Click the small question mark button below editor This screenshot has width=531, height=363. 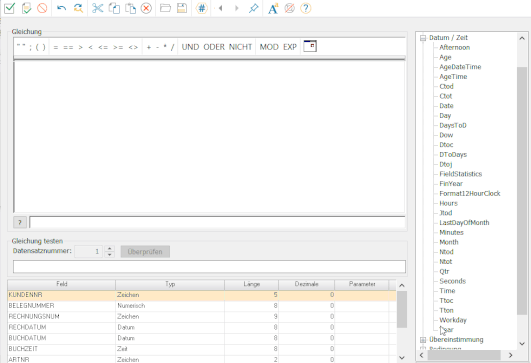(20, 222)
